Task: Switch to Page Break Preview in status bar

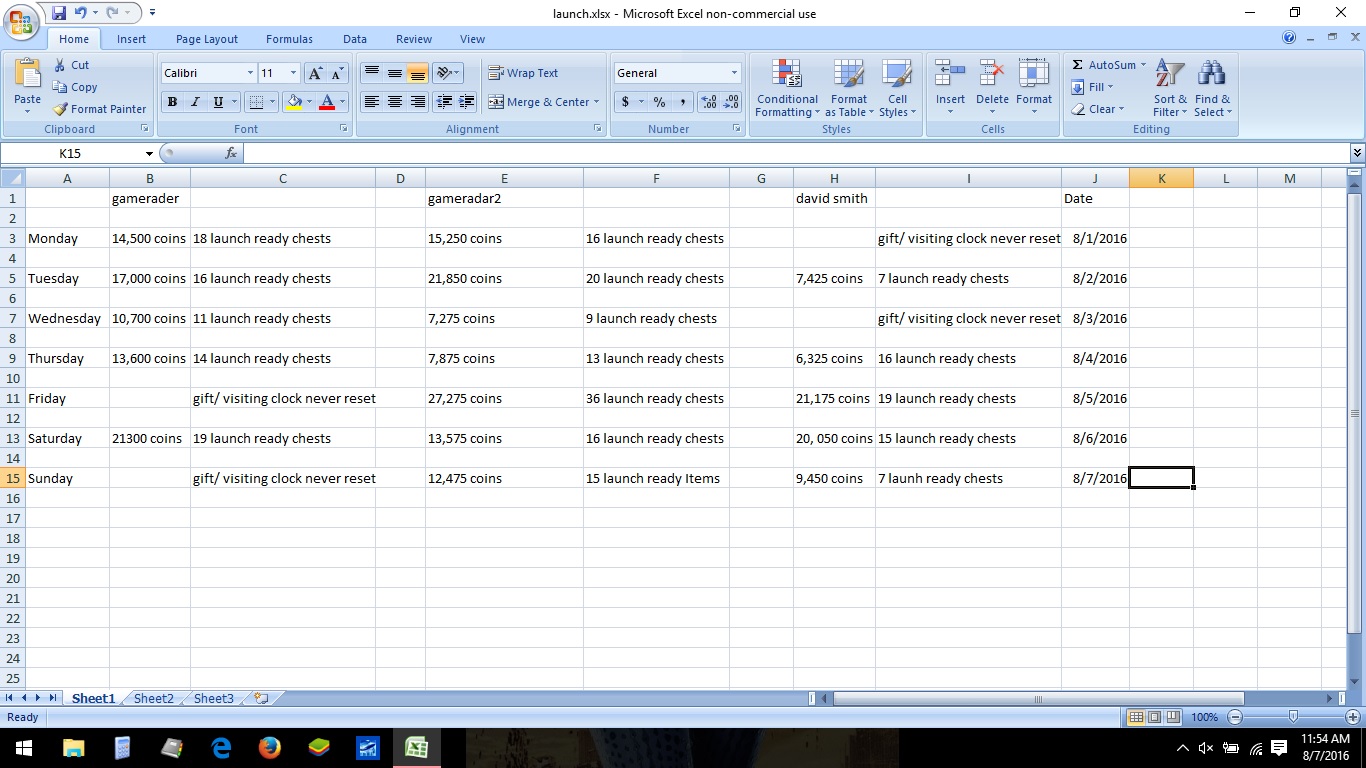Action: click(x=1172, y=717)
